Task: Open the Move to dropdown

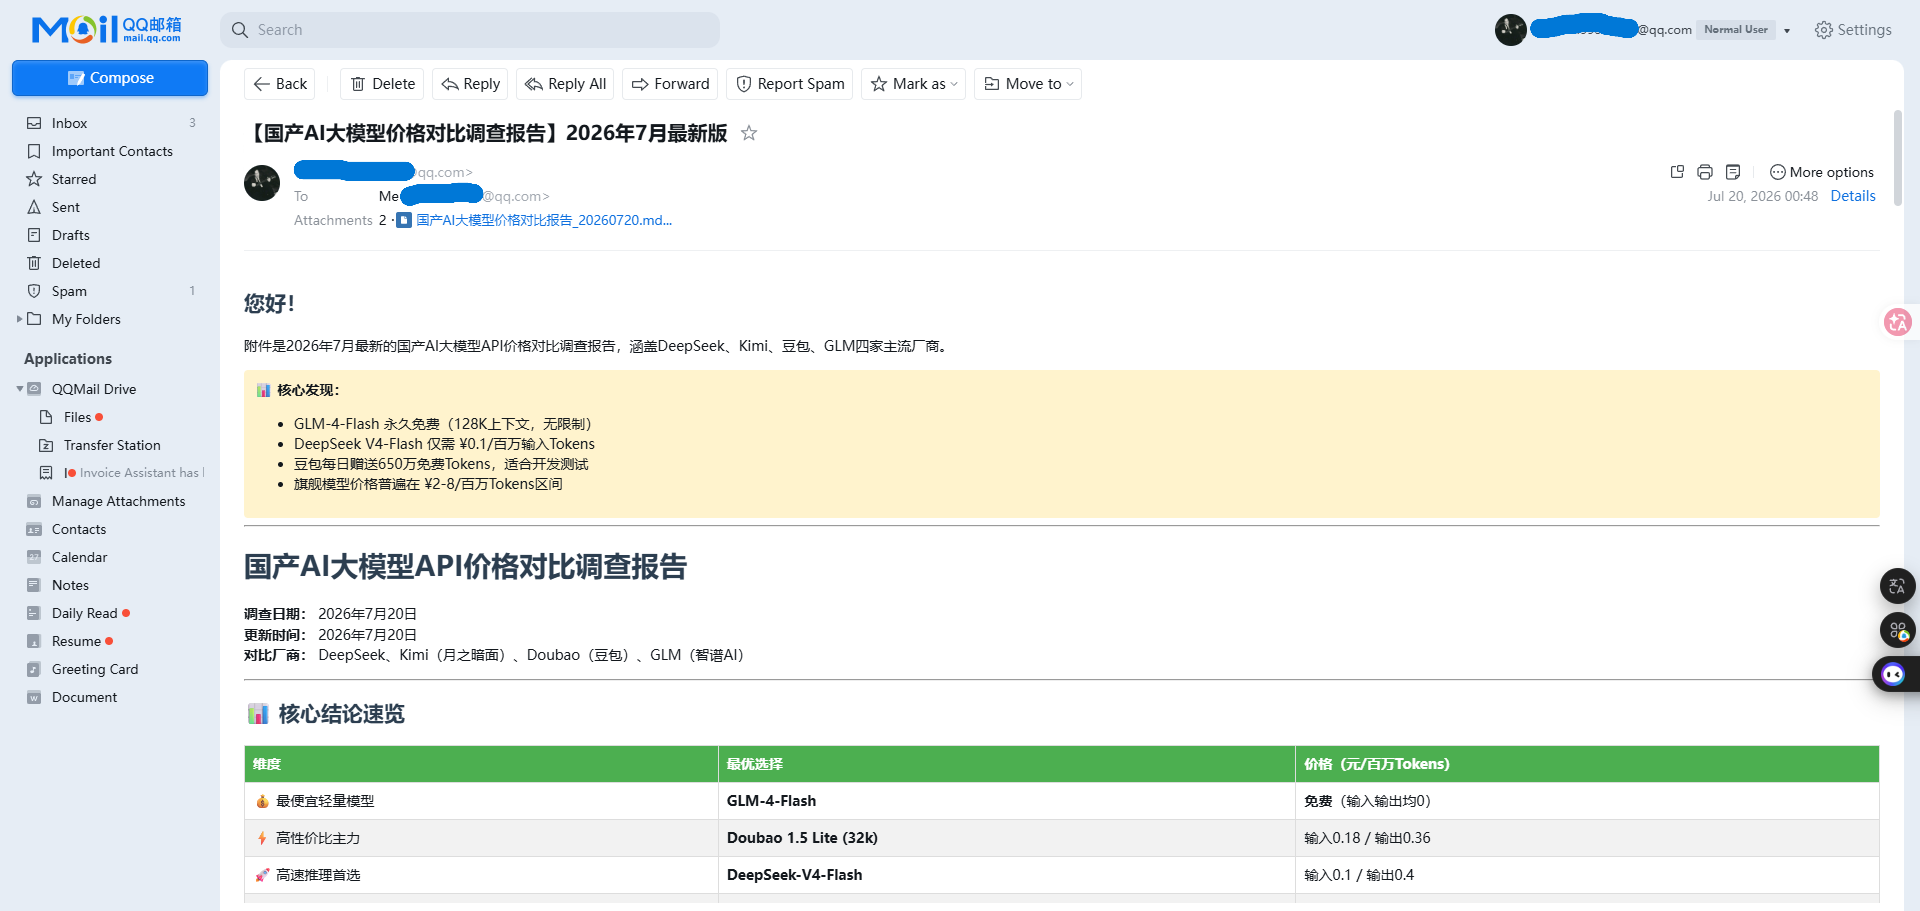Action: click(1028, 84)
